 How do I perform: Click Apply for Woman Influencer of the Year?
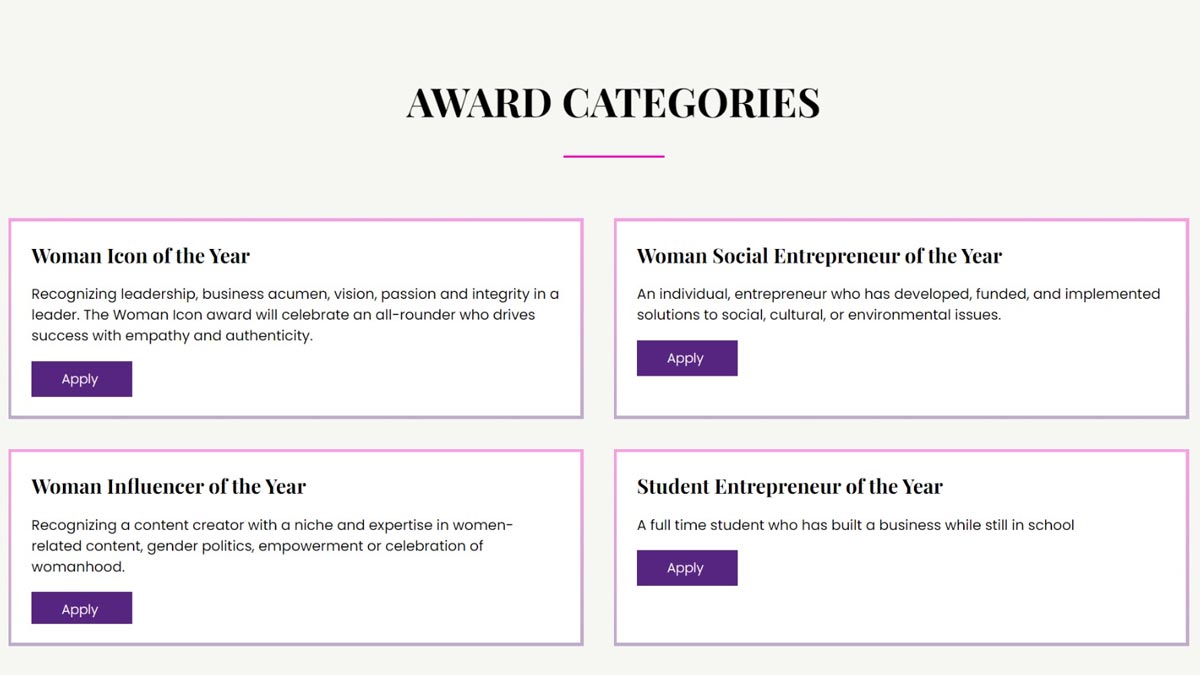[x=81, y=607]
